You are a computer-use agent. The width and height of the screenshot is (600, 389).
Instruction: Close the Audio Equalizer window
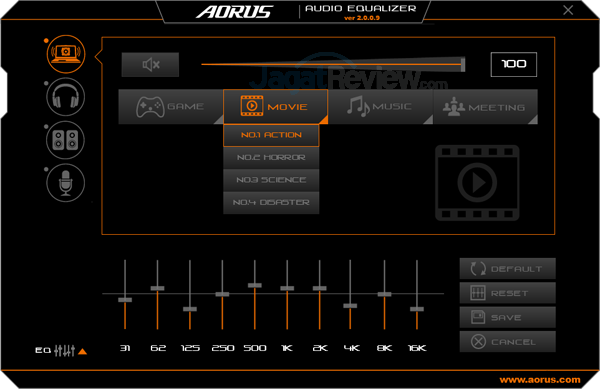pyautogui.click(x=568, y=10)
